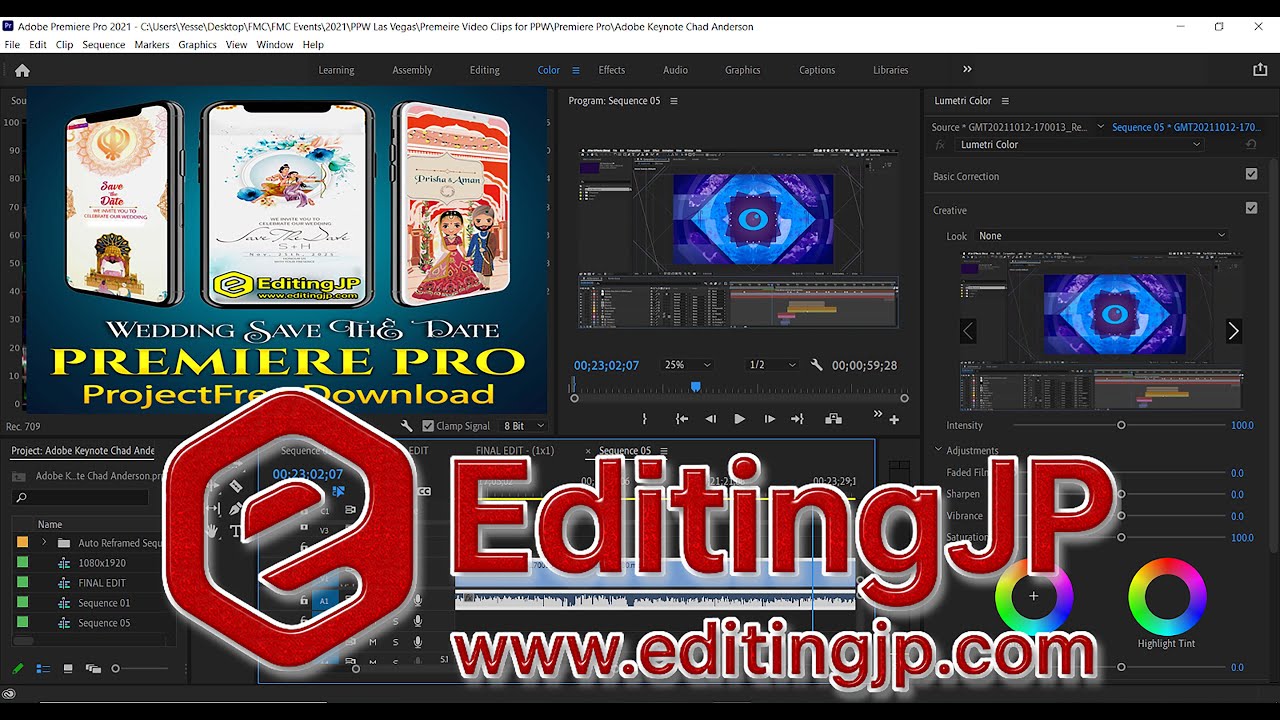The width and height of the screenshot is (1280, 720).
Task: Click the Play button in the Program monitor
Action: tap(739, 419)
